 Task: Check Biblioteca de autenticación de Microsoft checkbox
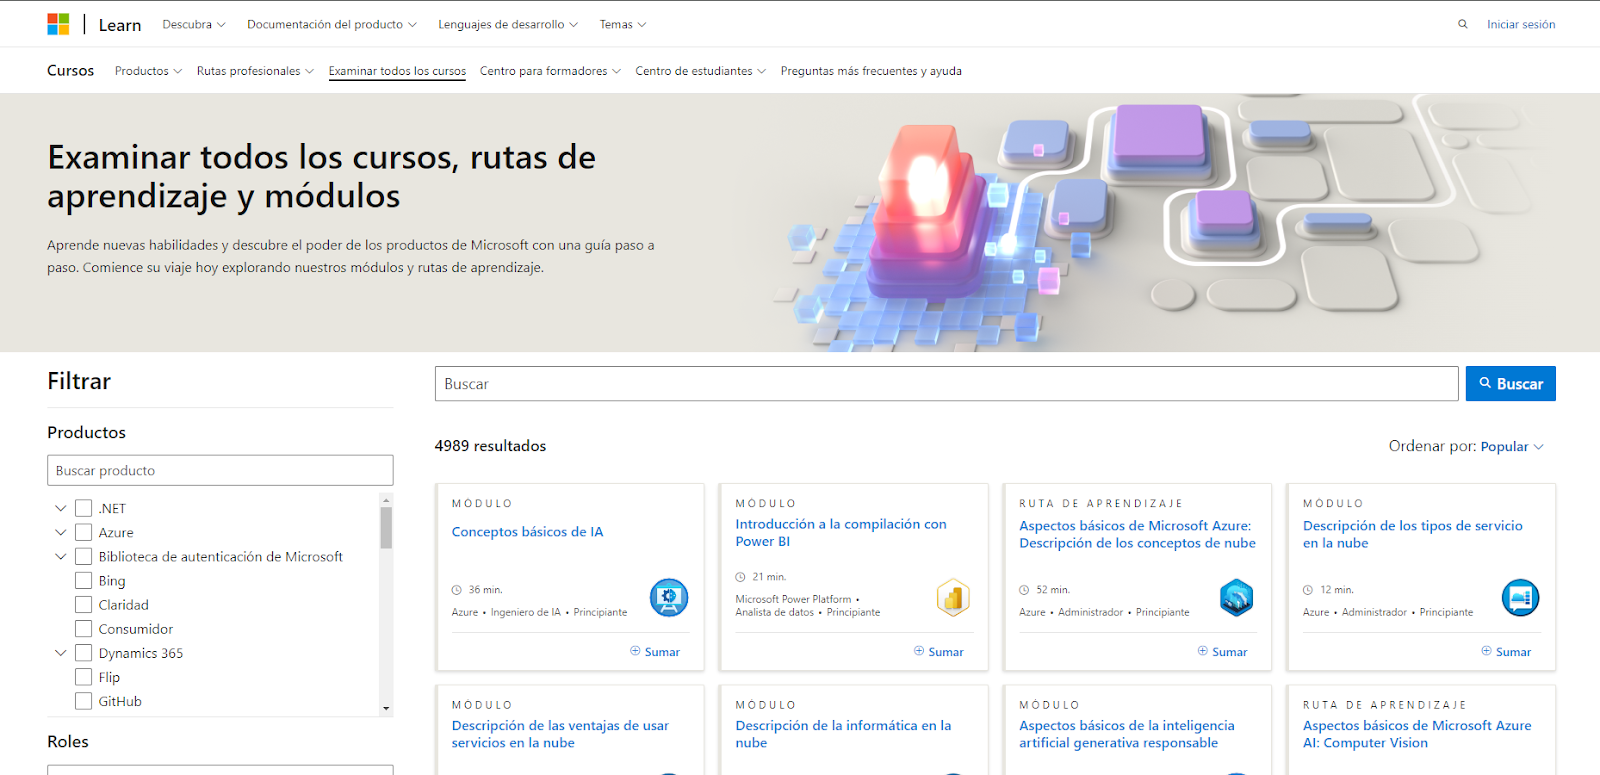pyautogui.click(x=84, y=556)
